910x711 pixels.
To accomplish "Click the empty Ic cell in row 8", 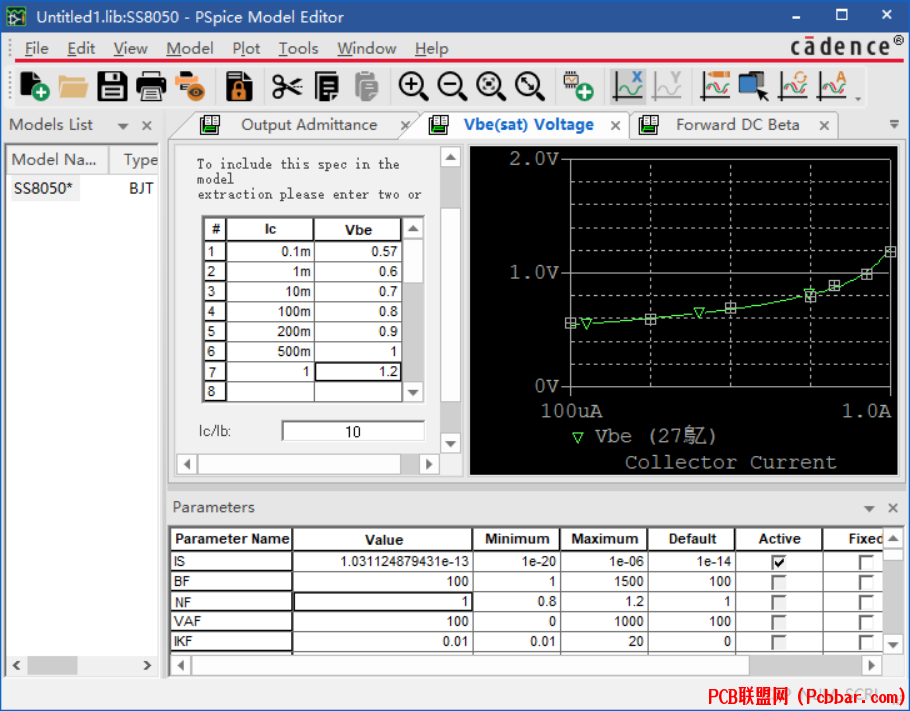I will coord(270,392).
